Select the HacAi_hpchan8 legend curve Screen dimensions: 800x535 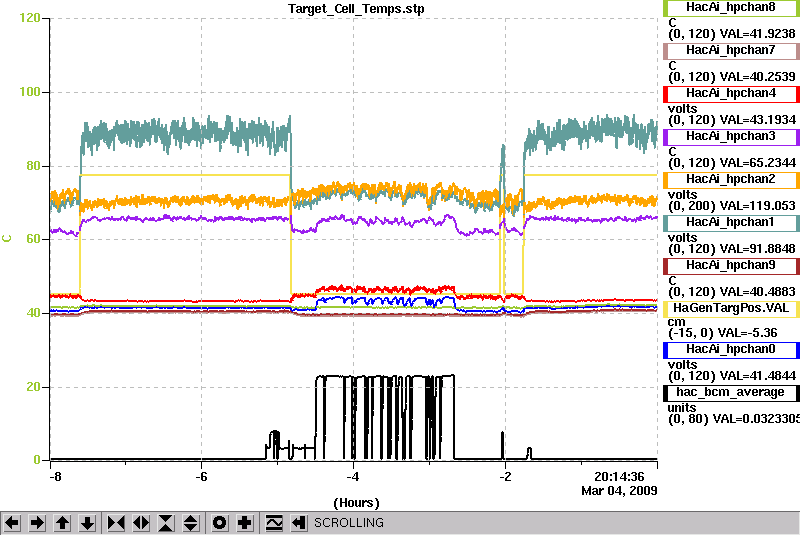tap(731, 7)
